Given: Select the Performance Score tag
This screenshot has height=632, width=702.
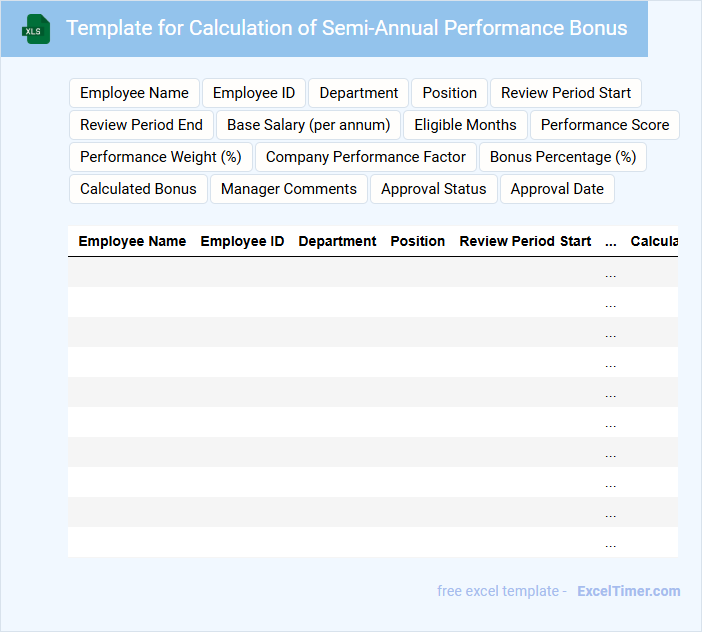Looking at the screenshot, I should tap(605, 125).
